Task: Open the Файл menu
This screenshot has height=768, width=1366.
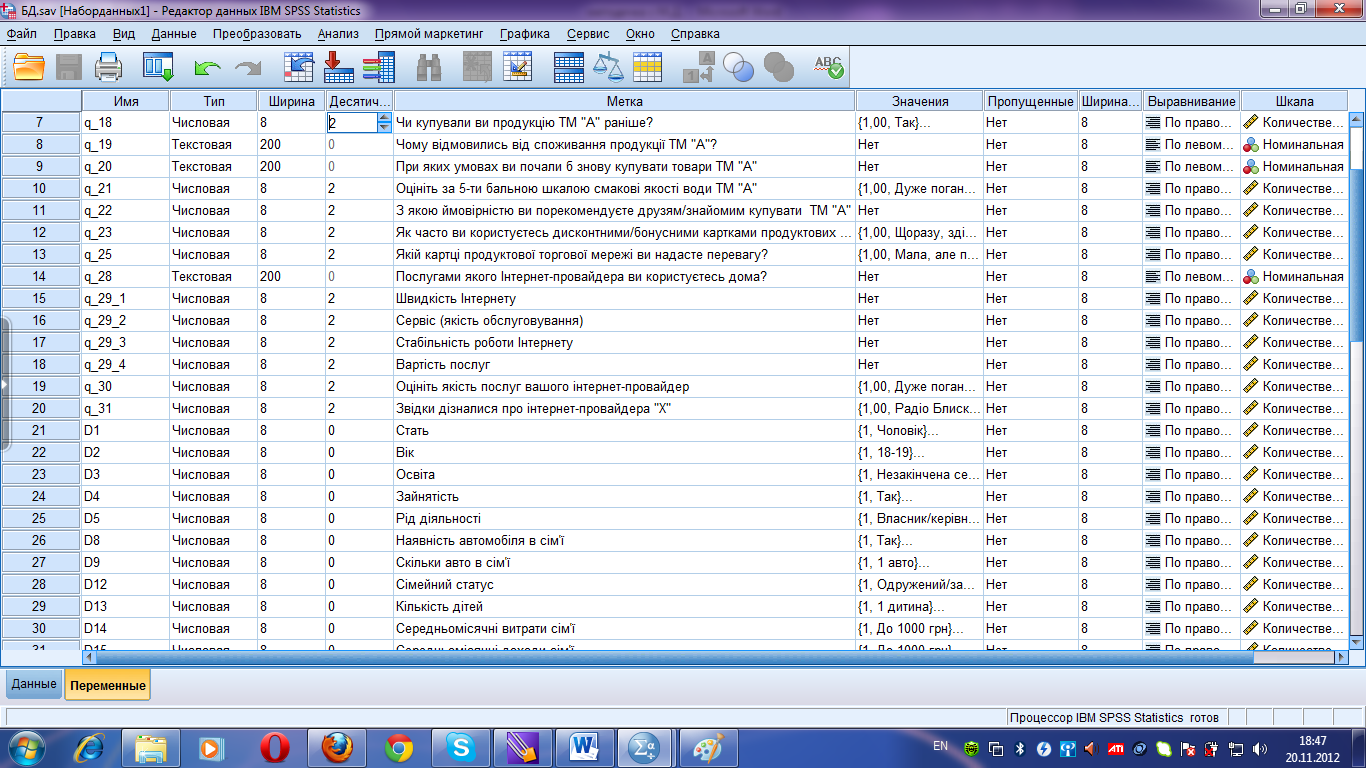Action: pyautogui.click(x=22, y=33)
